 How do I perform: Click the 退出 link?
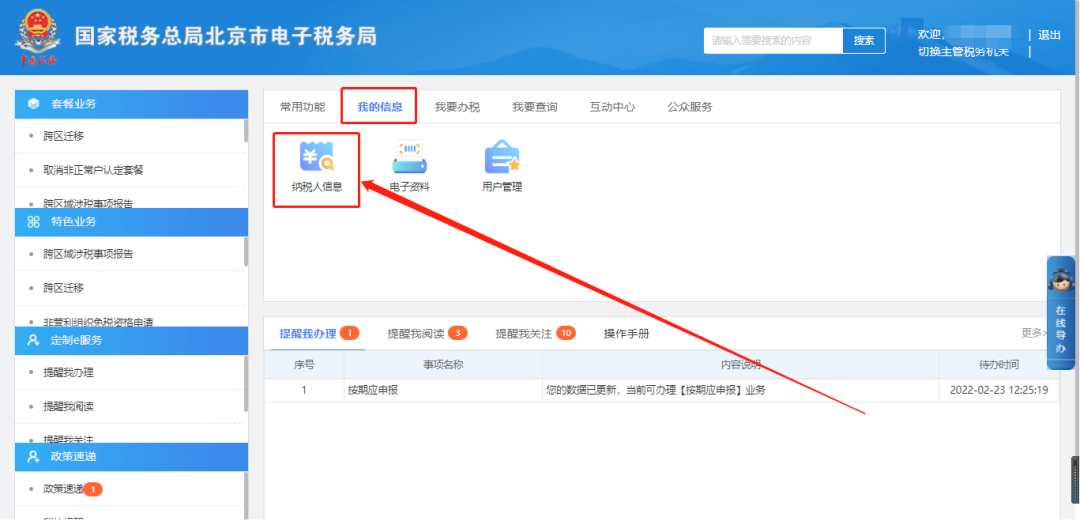(1049, 35)
